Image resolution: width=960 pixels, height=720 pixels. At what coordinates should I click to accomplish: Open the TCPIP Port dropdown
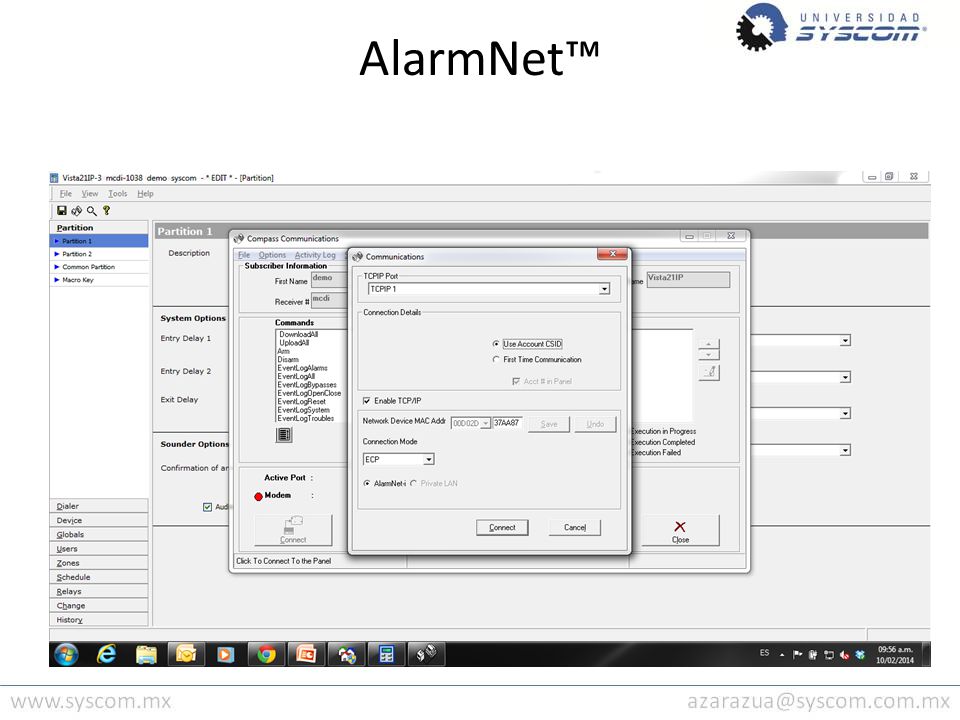(604, 289)
